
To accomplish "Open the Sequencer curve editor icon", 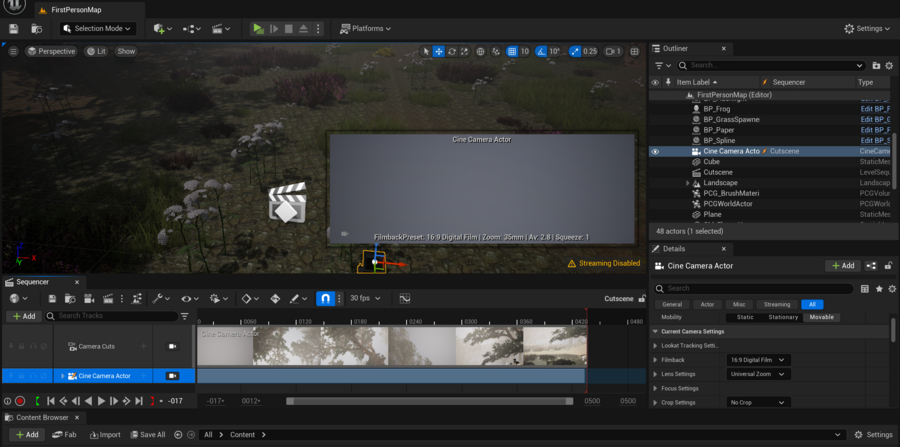I will [405, 298].
